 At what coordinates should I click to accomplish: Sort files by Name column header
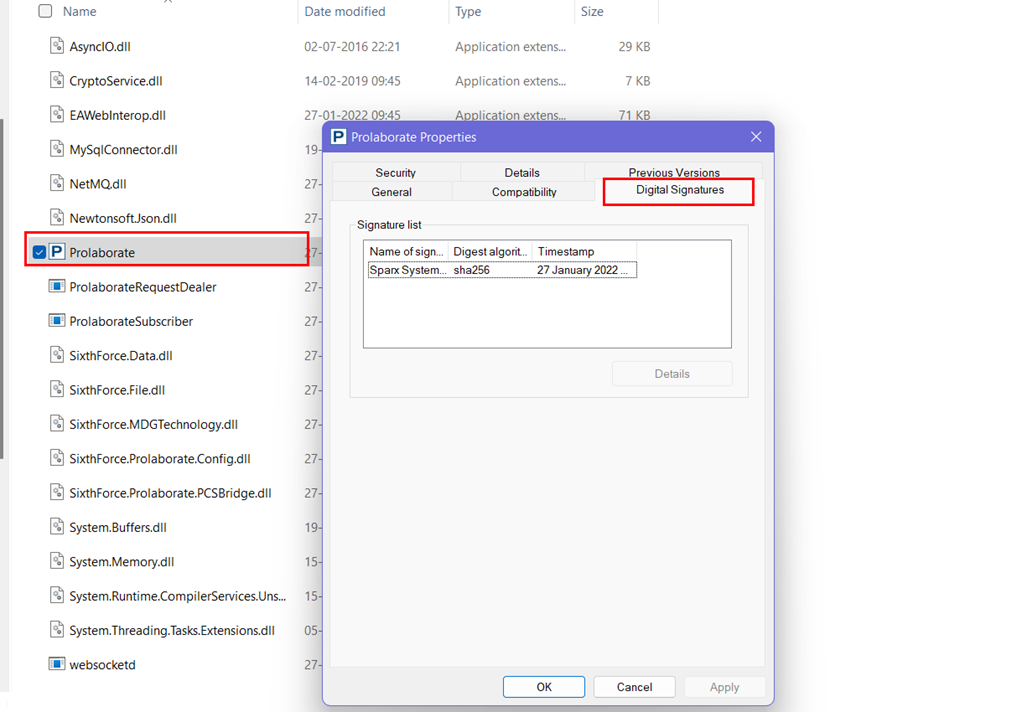click(x=80, y=11)
